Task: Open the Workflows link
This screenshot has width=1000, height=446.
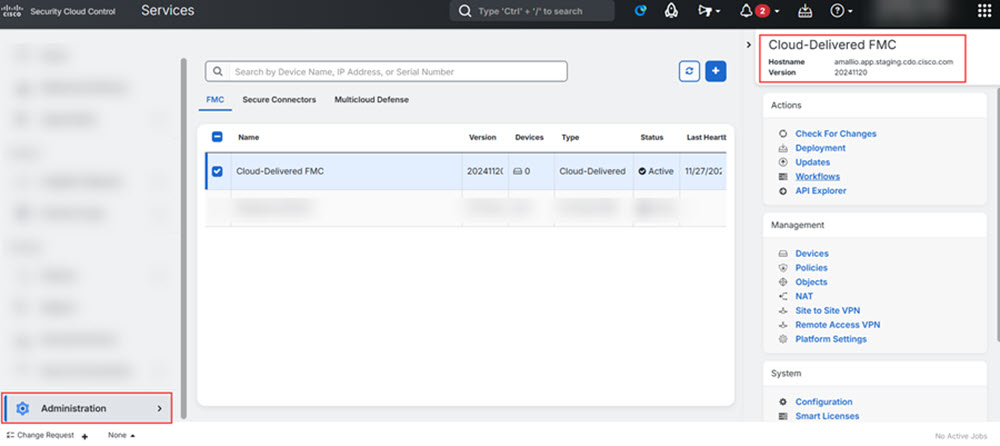Action: [817, 176]
